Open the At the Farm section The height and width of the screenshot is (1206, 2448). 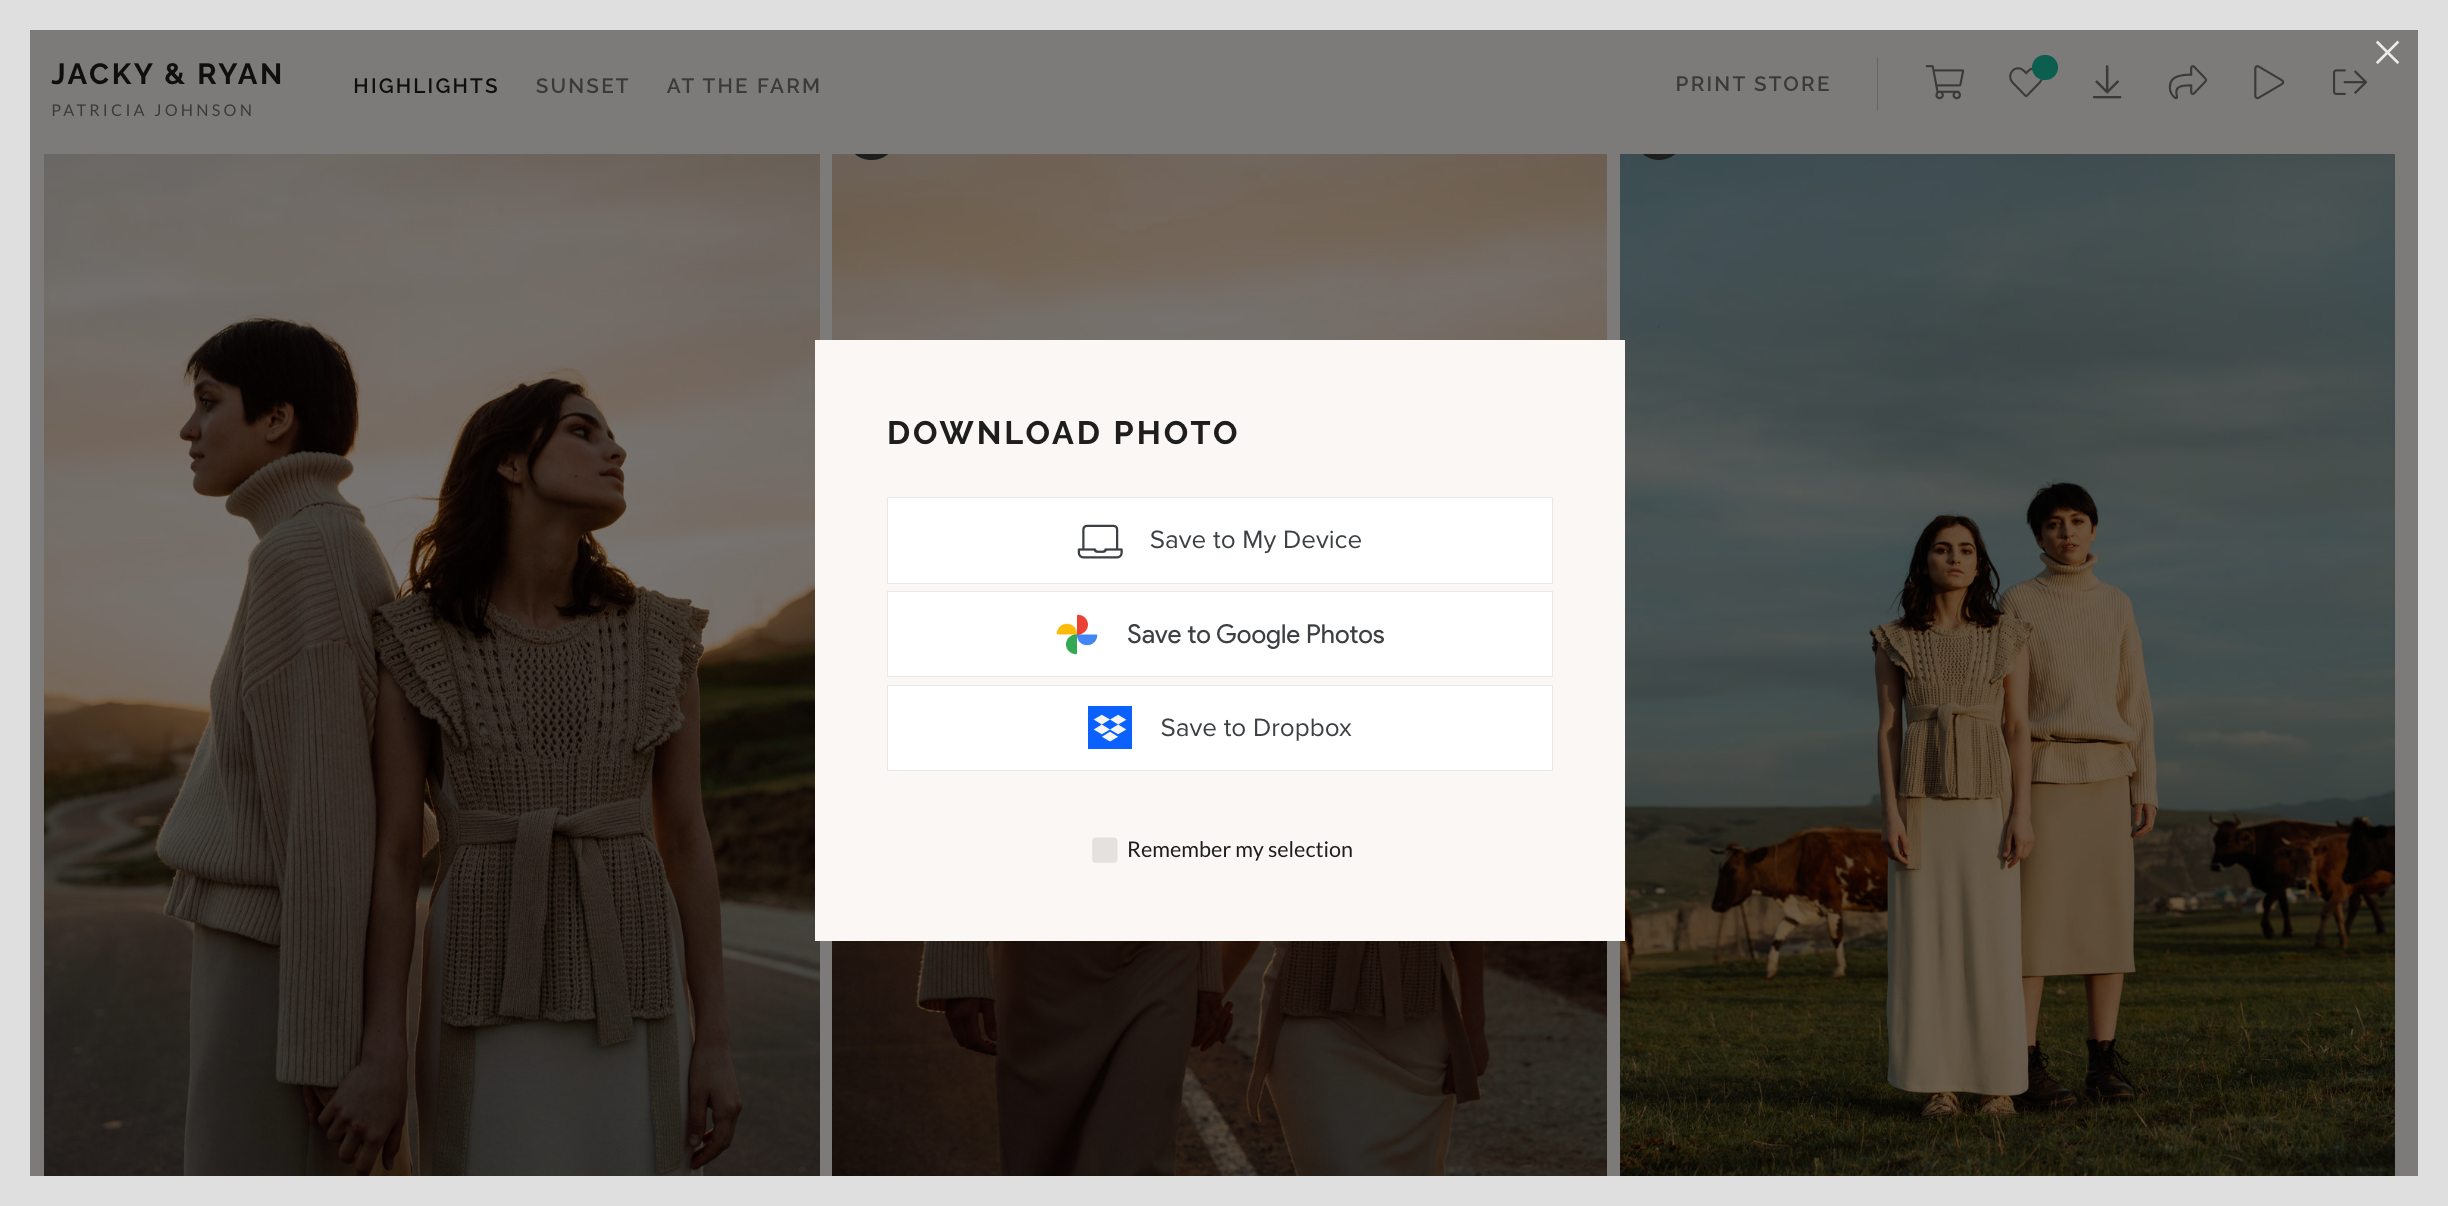tap(742, 86)
